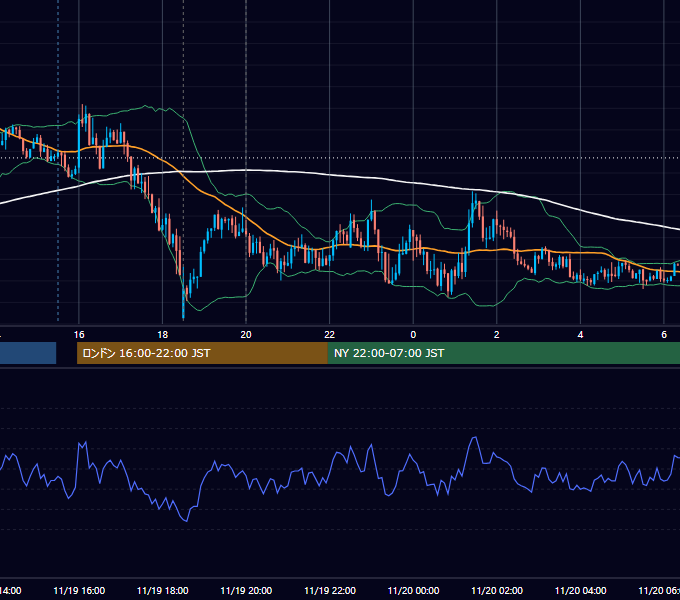Click the 22 hour axis label
The height and width of the screenshot is (600, 680).
[x=330, y=335]
